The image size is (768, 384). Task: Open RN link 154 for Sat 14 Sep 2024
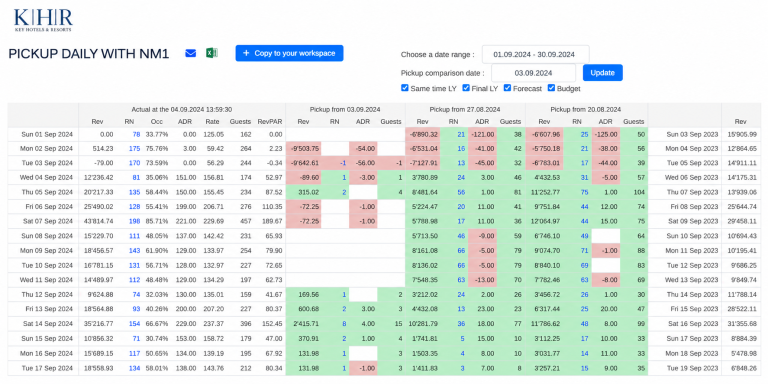[x=134, y=324]
